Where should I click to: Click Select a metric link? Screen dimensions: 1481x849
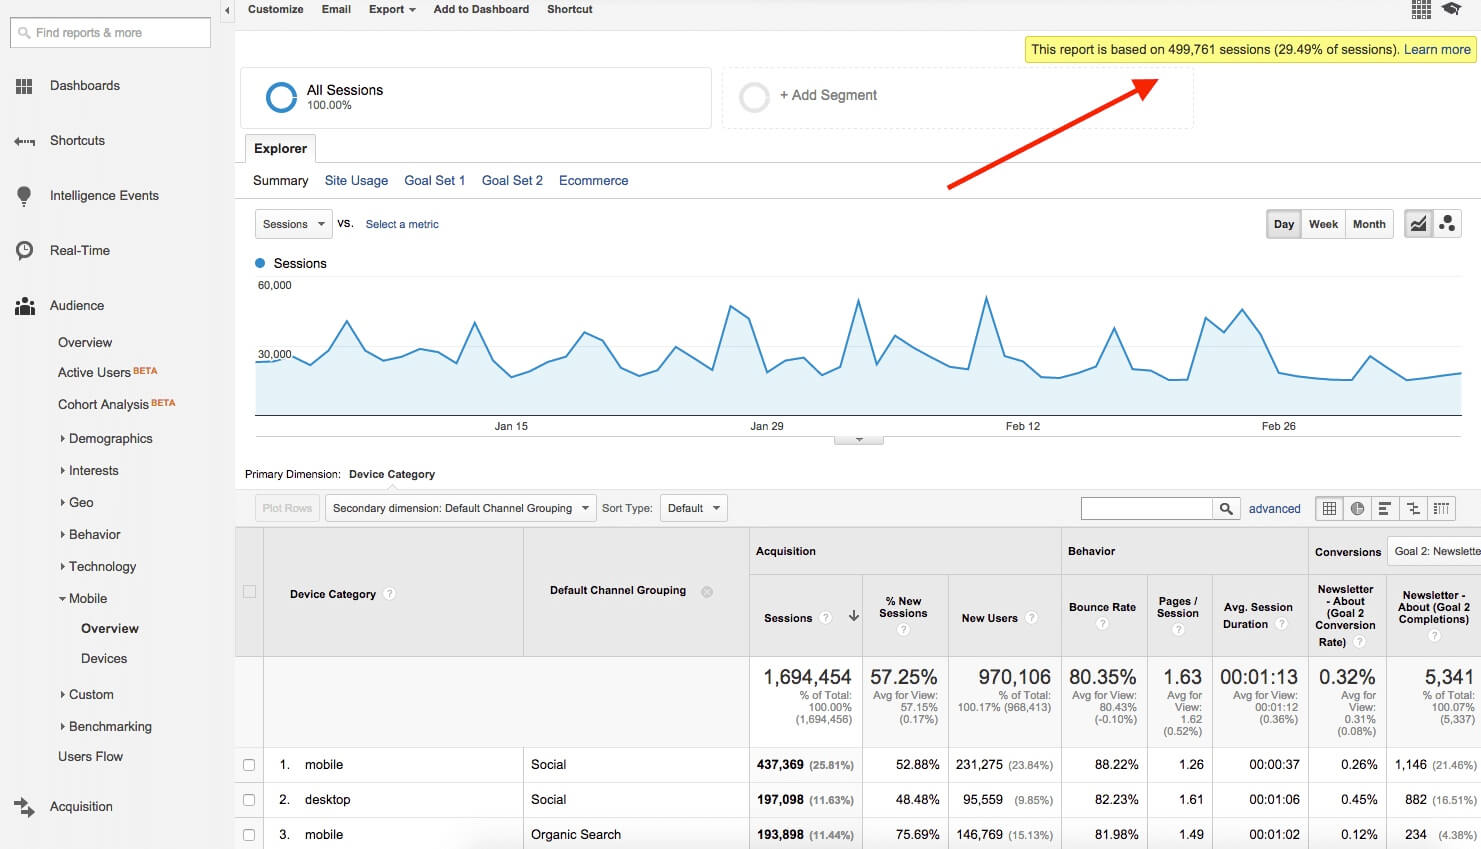click(x=402, y=224)
